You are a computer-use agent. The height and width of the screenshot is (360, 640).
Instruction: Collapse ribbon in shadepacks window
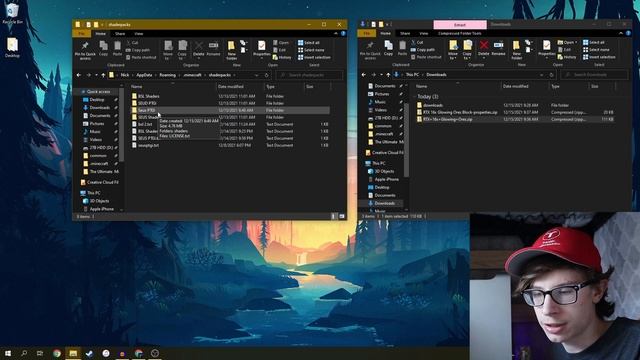click(336, 33)
